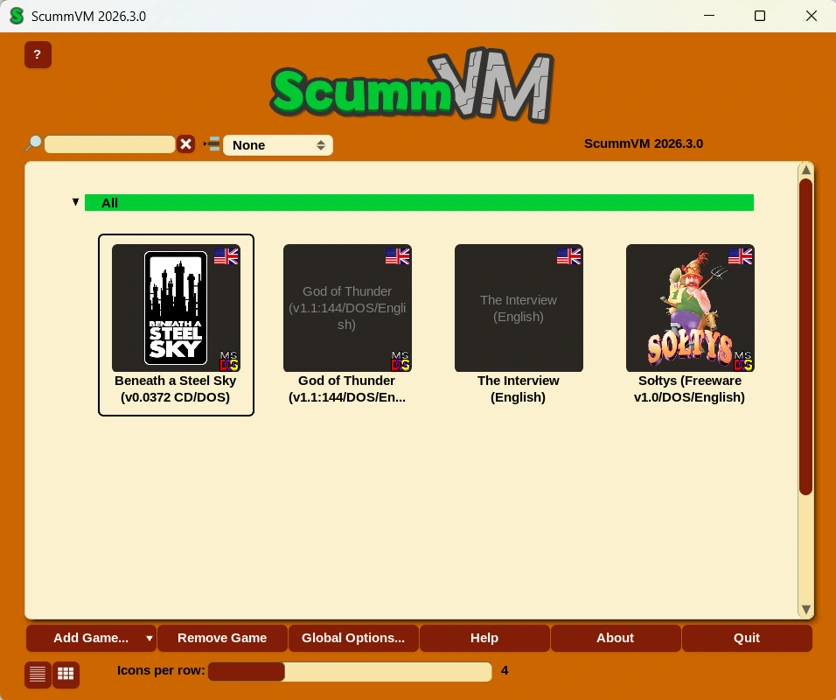
Task: Open the Add Game dropdown arrow
Action: pos(149,638)
